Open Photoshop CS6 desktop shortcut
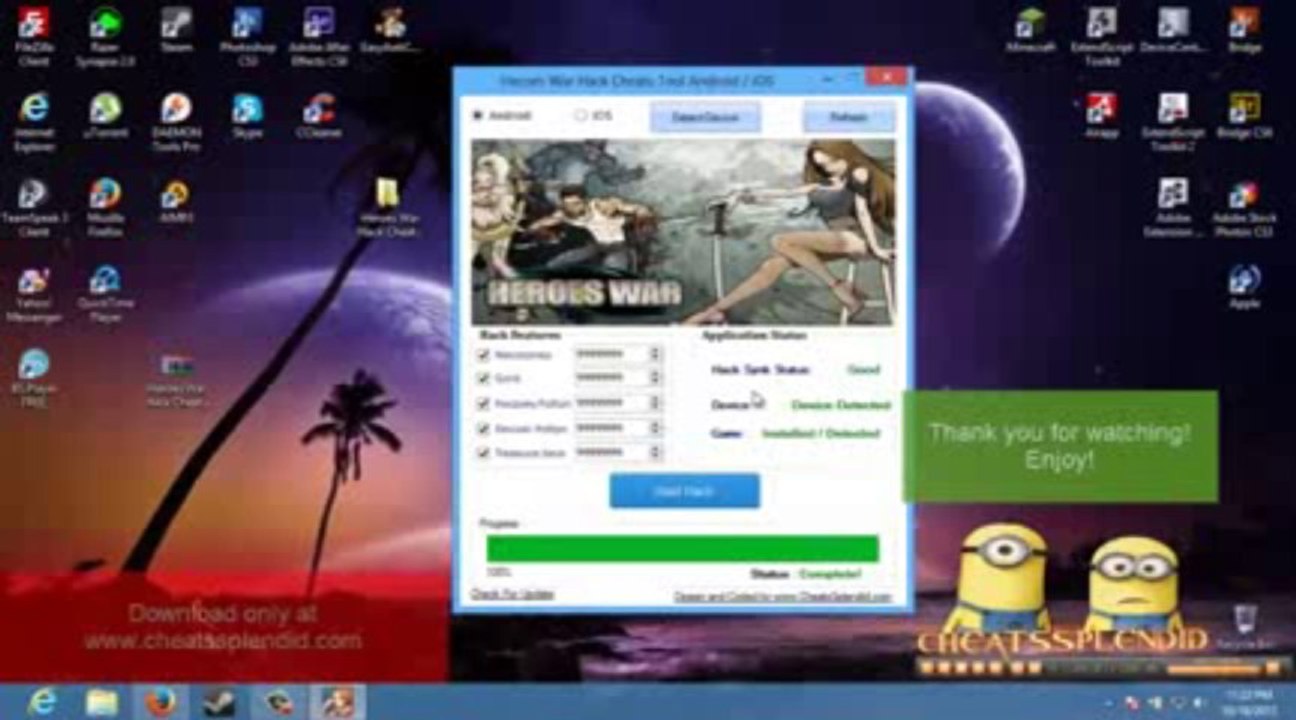This screenshot has height=720, width=1296. [247, 35]
